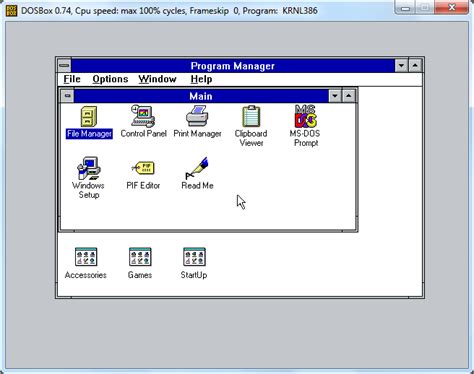
Task: Click the 'Control Panel' label text
Action: pyautogui.click(x=143, y=134)
